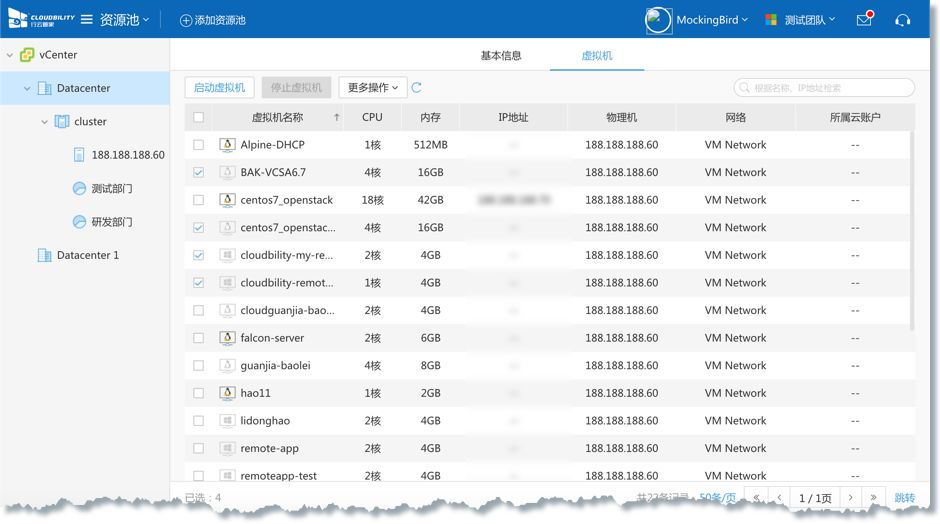The image size is (940, 524).
Task: Click the hamburger menu icon beside 资源池
Action: (87, 20)
